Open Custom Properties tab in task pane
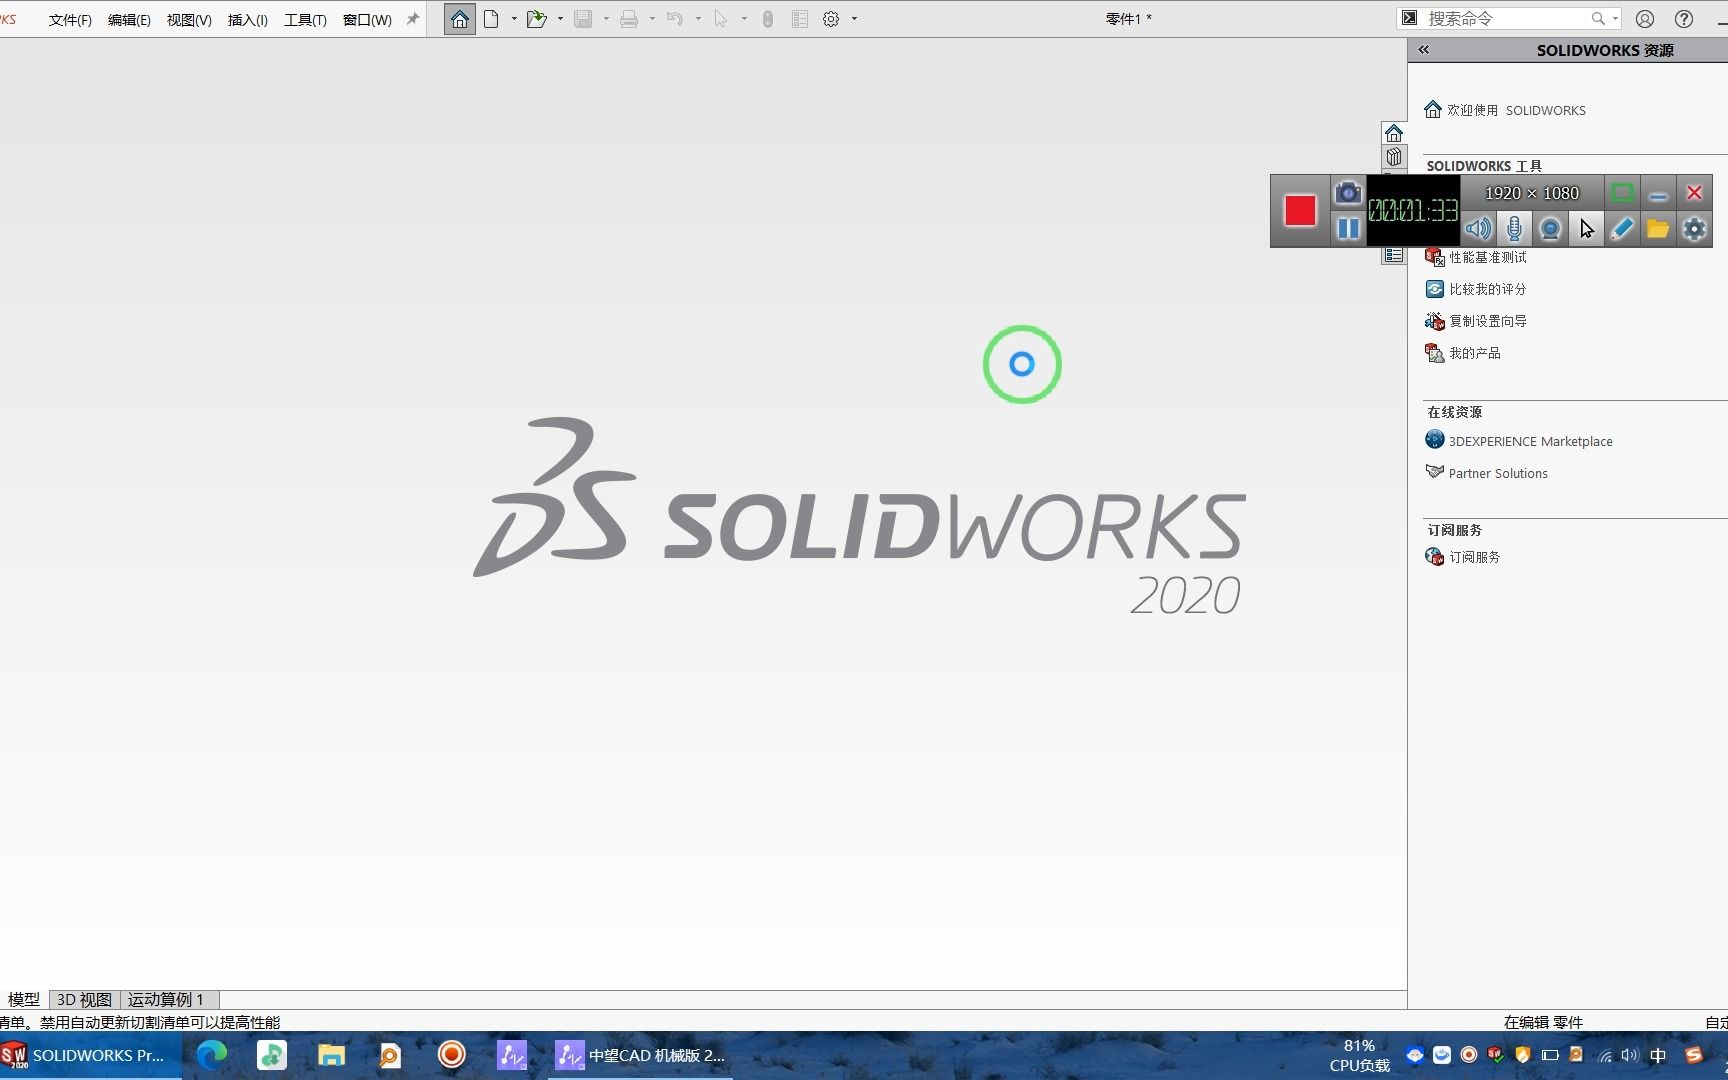Image resolution: width=1728 pixels, height=1080 pixels. pyautogui.click(x=1393, y=256)
